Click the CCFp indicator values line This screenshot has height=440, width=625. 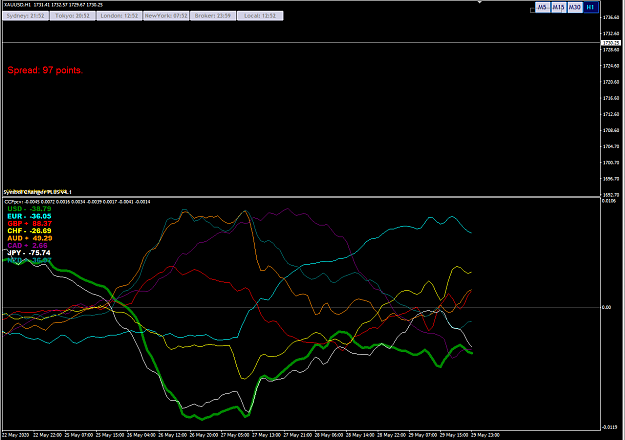pos(77,202)
